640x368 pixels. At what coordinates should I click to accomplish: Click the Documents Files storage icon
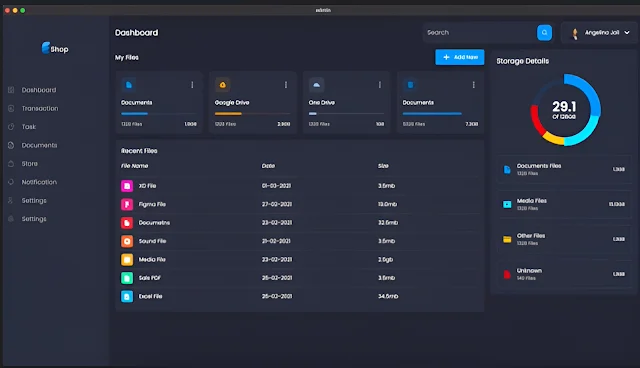coord(507,170)
